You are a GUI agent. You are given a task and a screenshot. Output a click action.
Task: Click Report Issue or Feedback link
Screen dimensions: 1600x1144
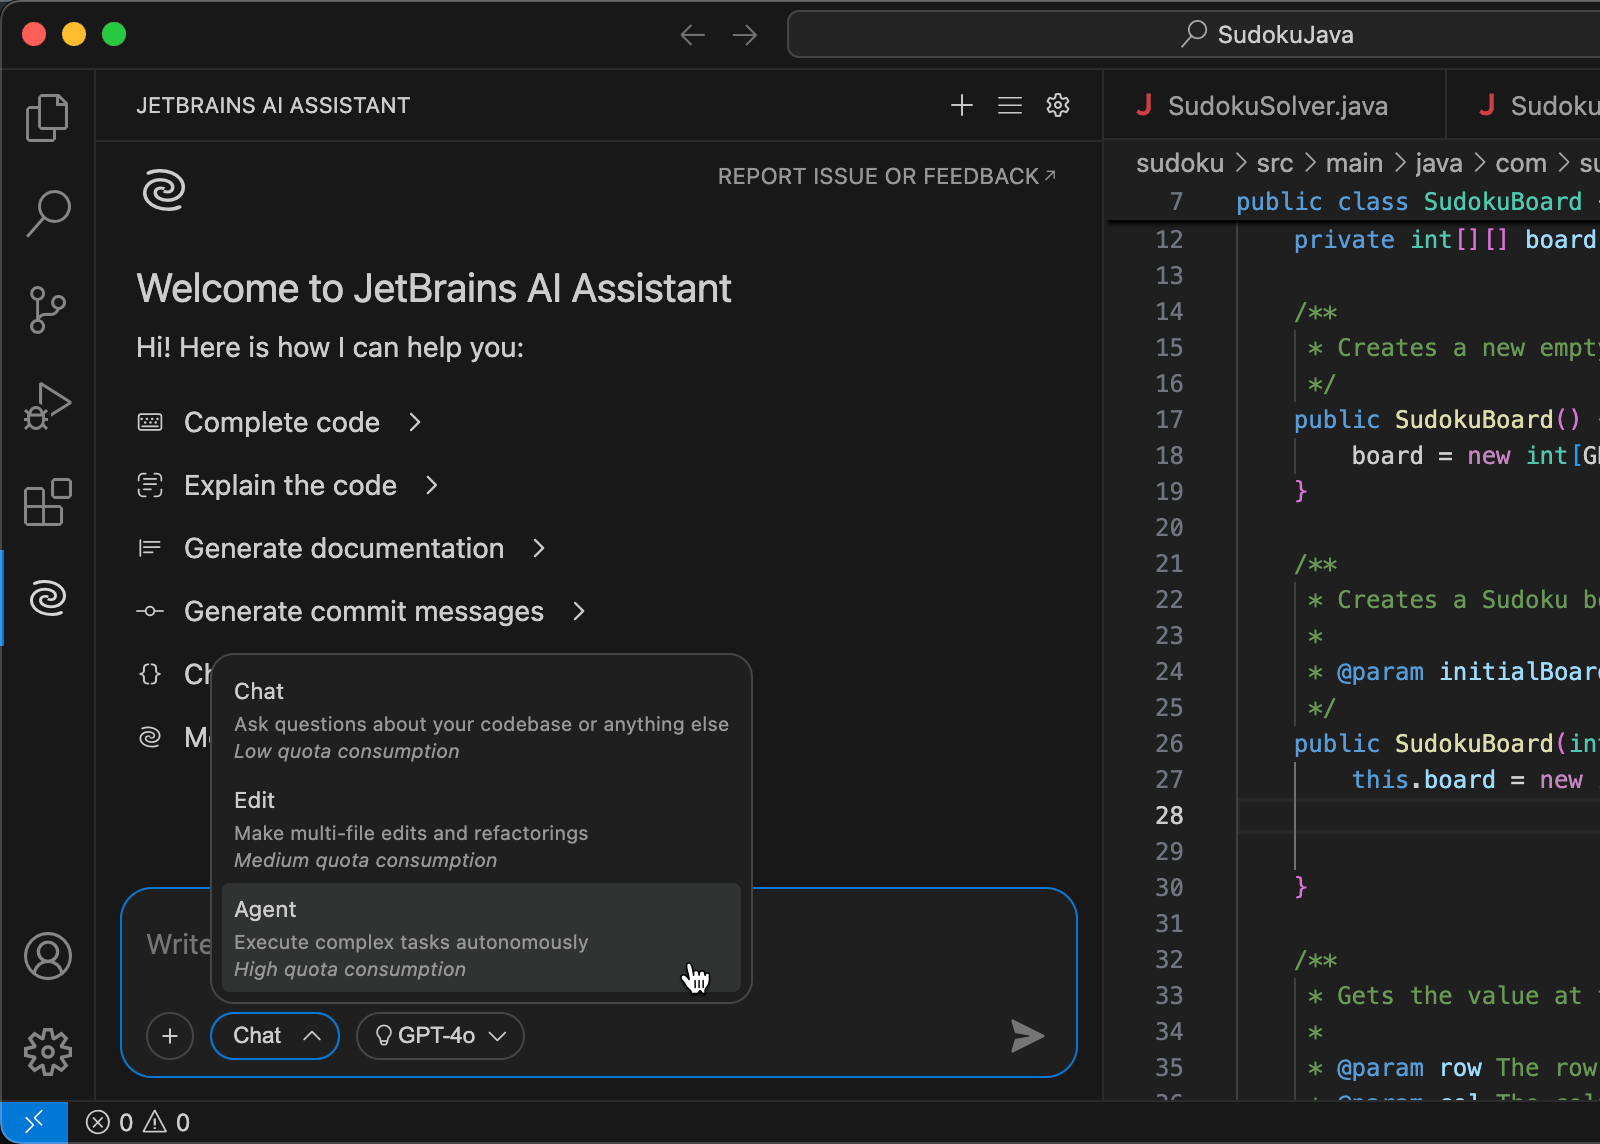(886, 177)
